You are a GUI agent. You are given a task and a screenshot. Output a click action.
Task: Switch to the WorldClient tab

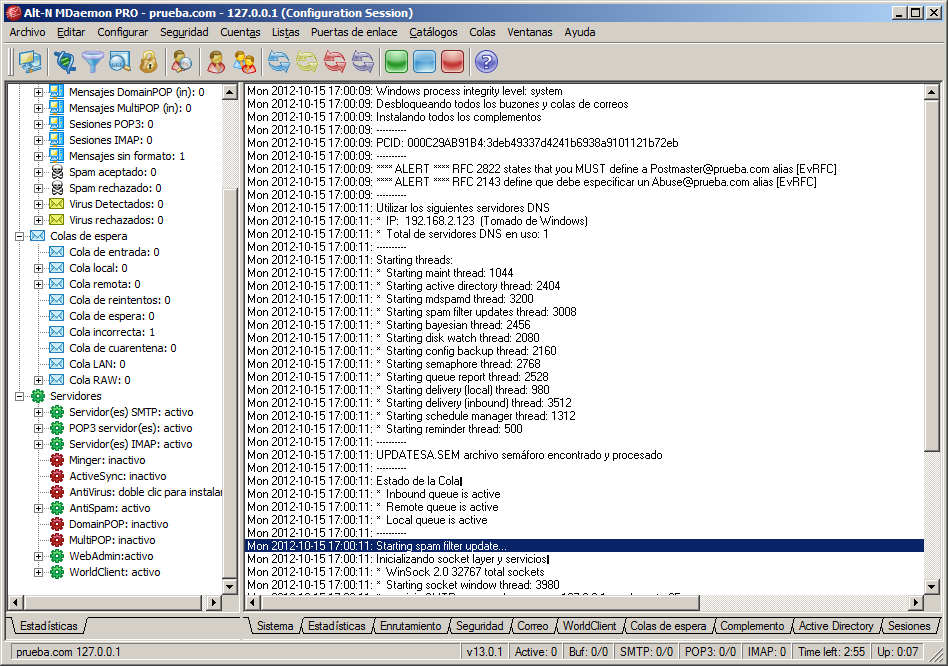pos(590,625)
